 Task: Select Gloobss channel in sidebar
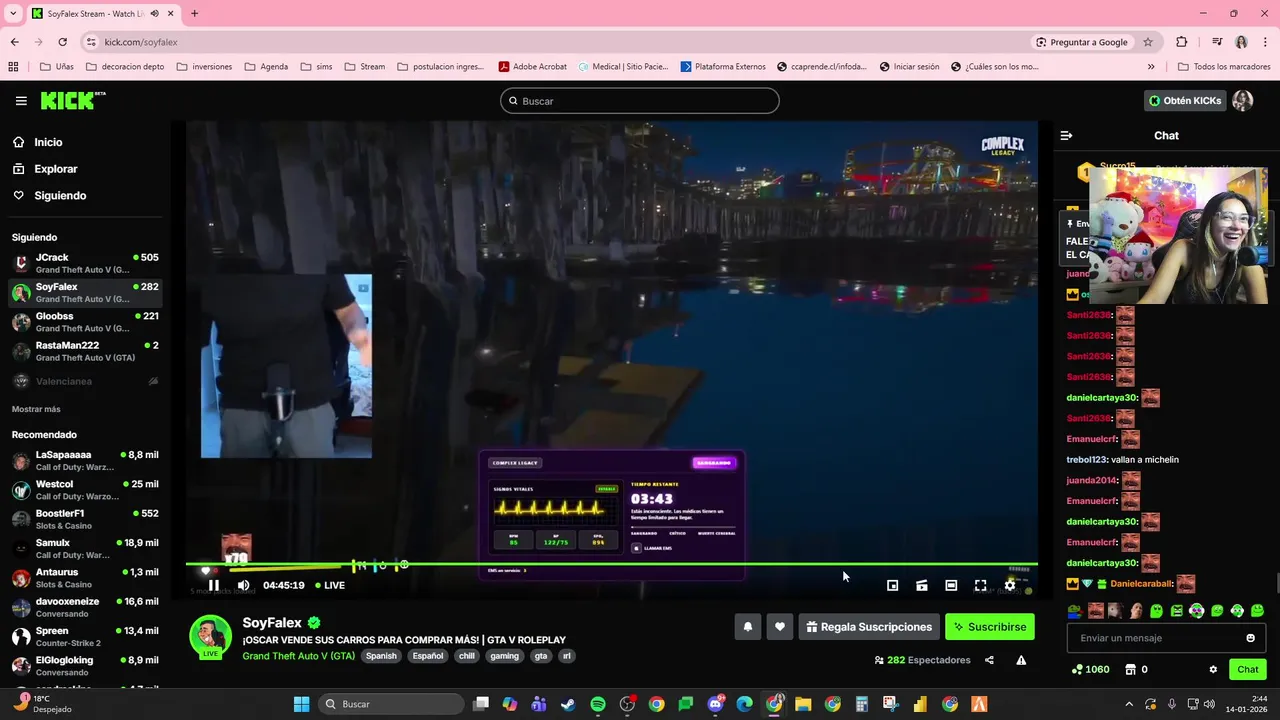click(84, 322)
